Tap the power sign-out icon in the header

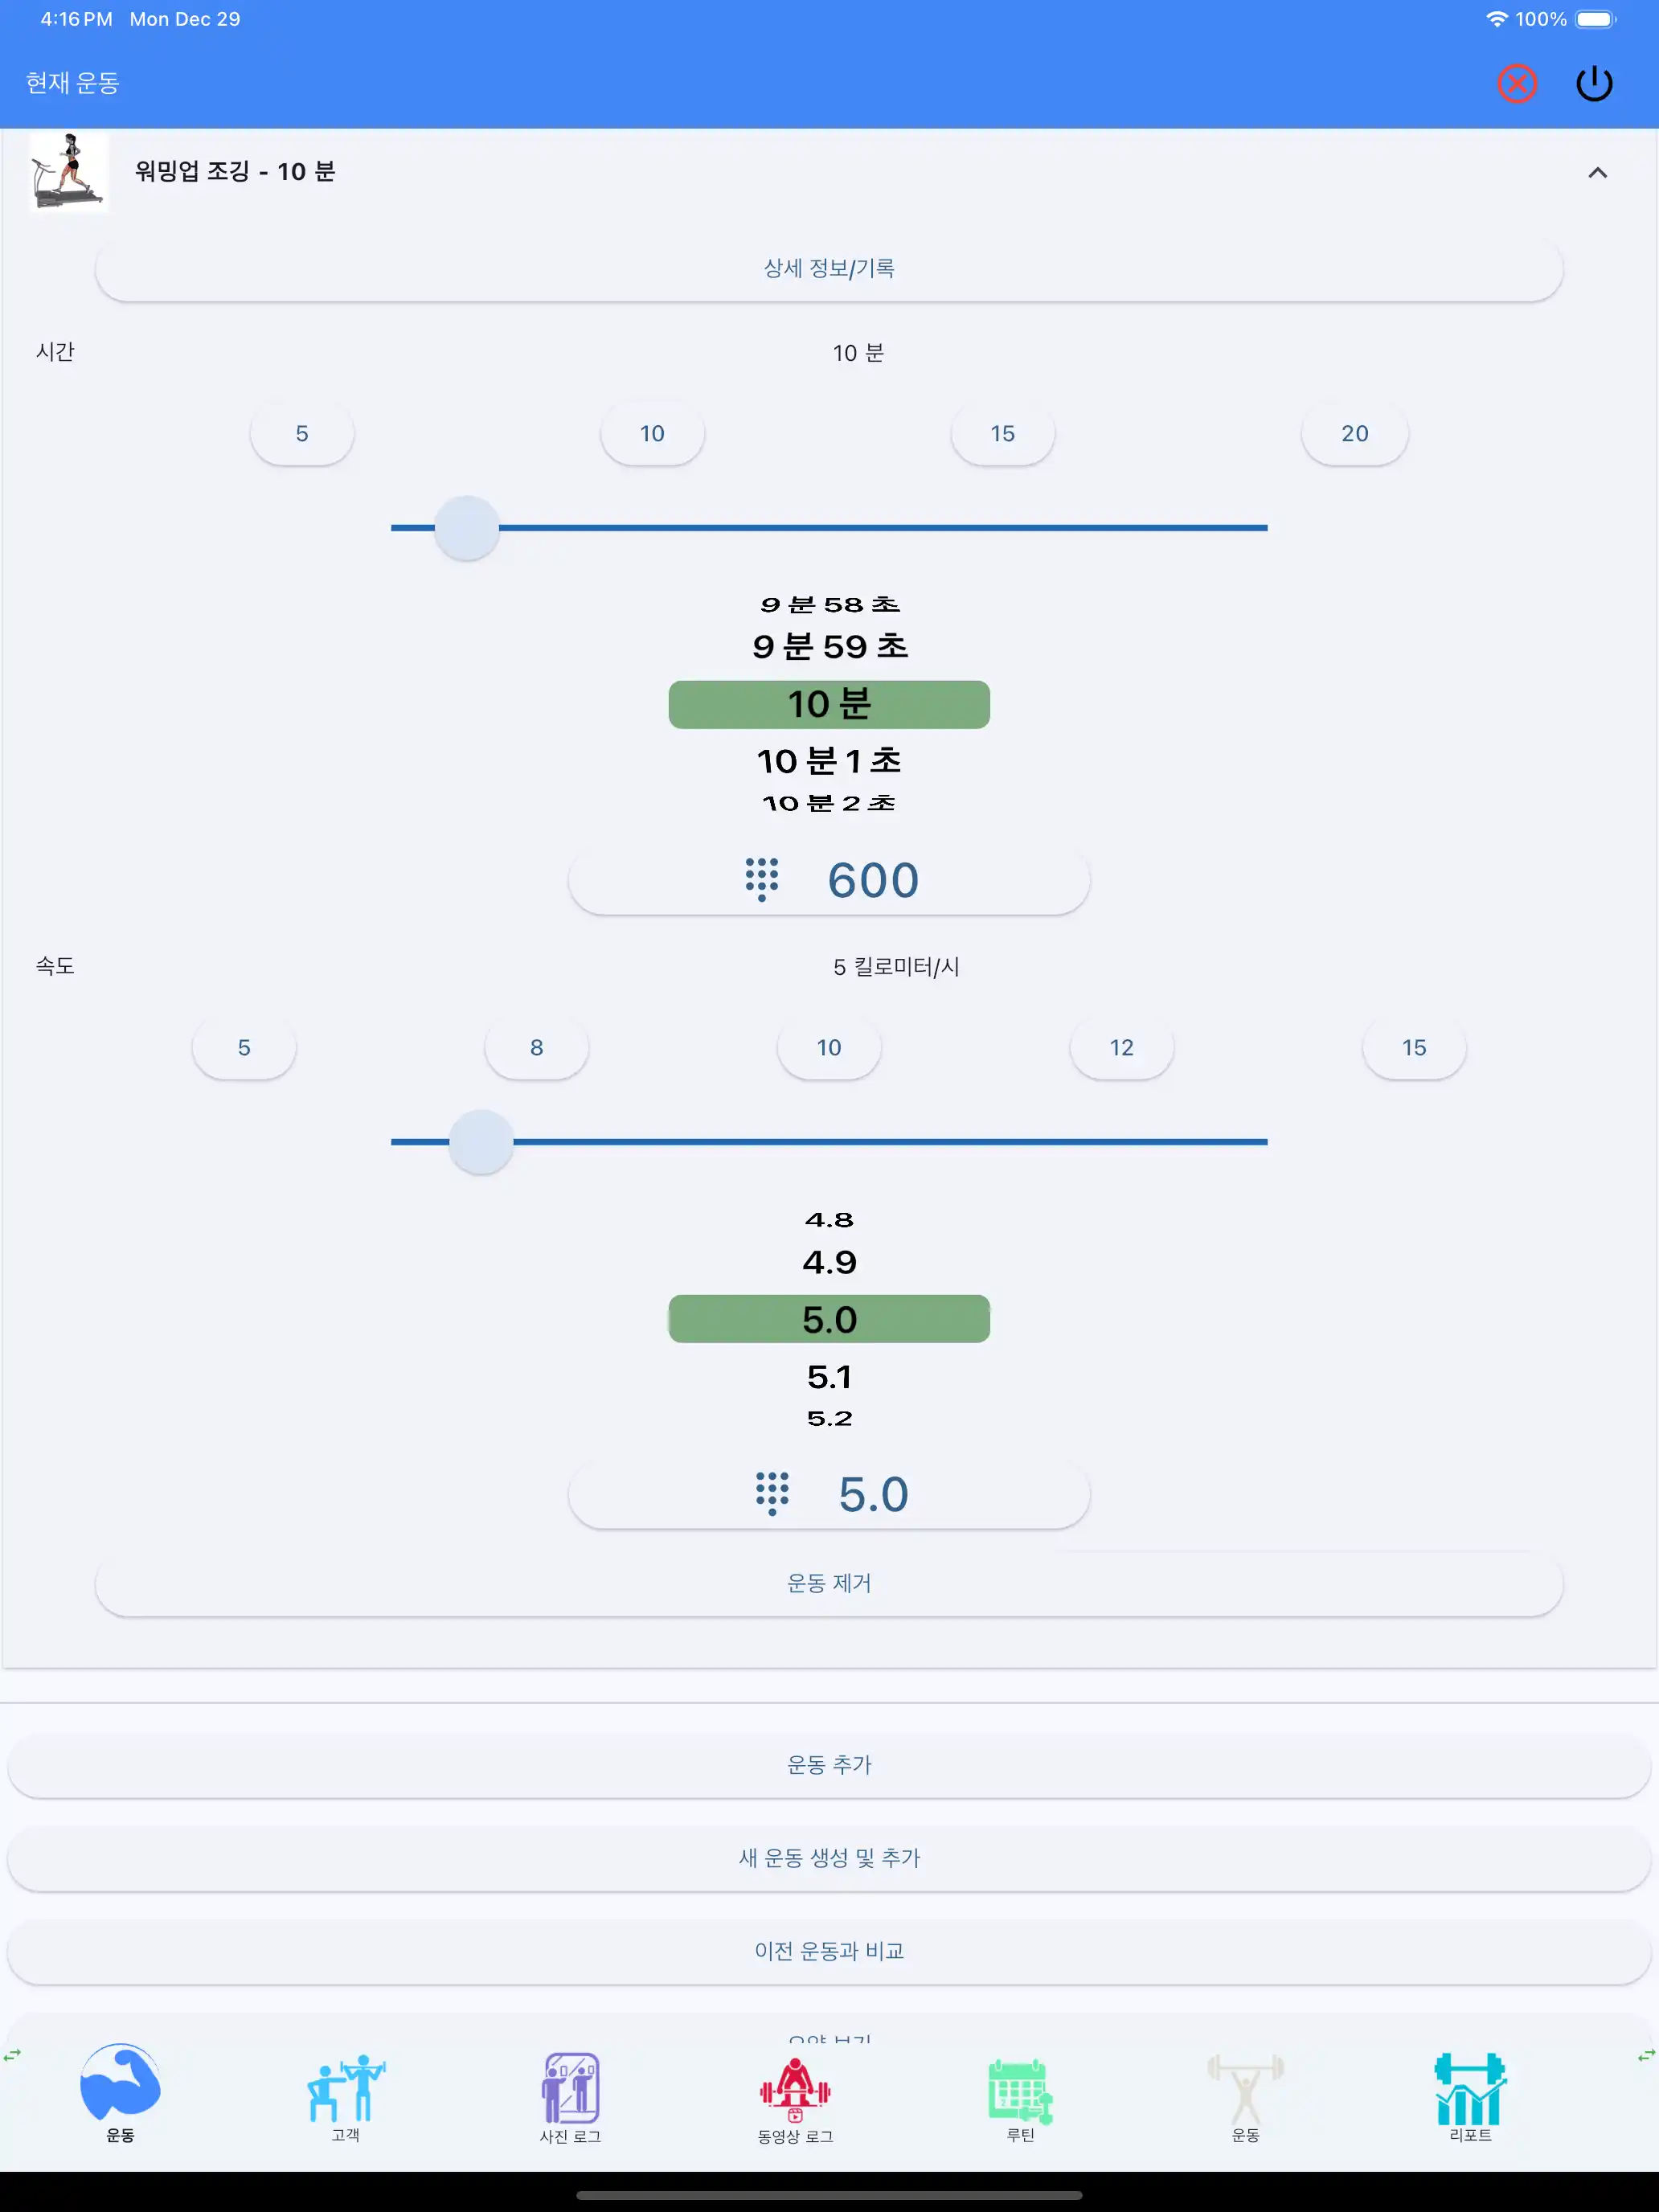1594,83
